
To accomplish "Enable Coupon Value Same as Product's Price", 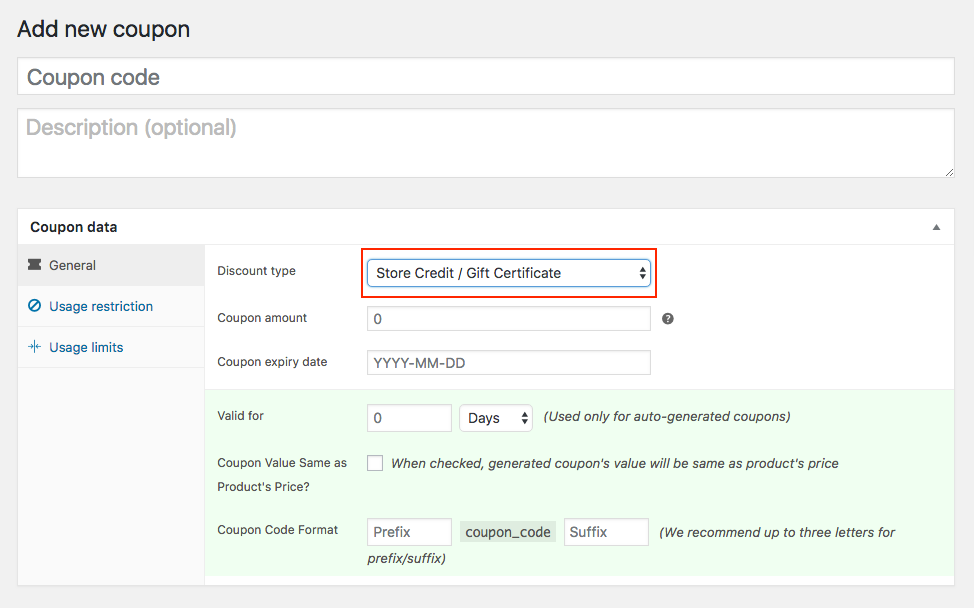I will 375,463.
